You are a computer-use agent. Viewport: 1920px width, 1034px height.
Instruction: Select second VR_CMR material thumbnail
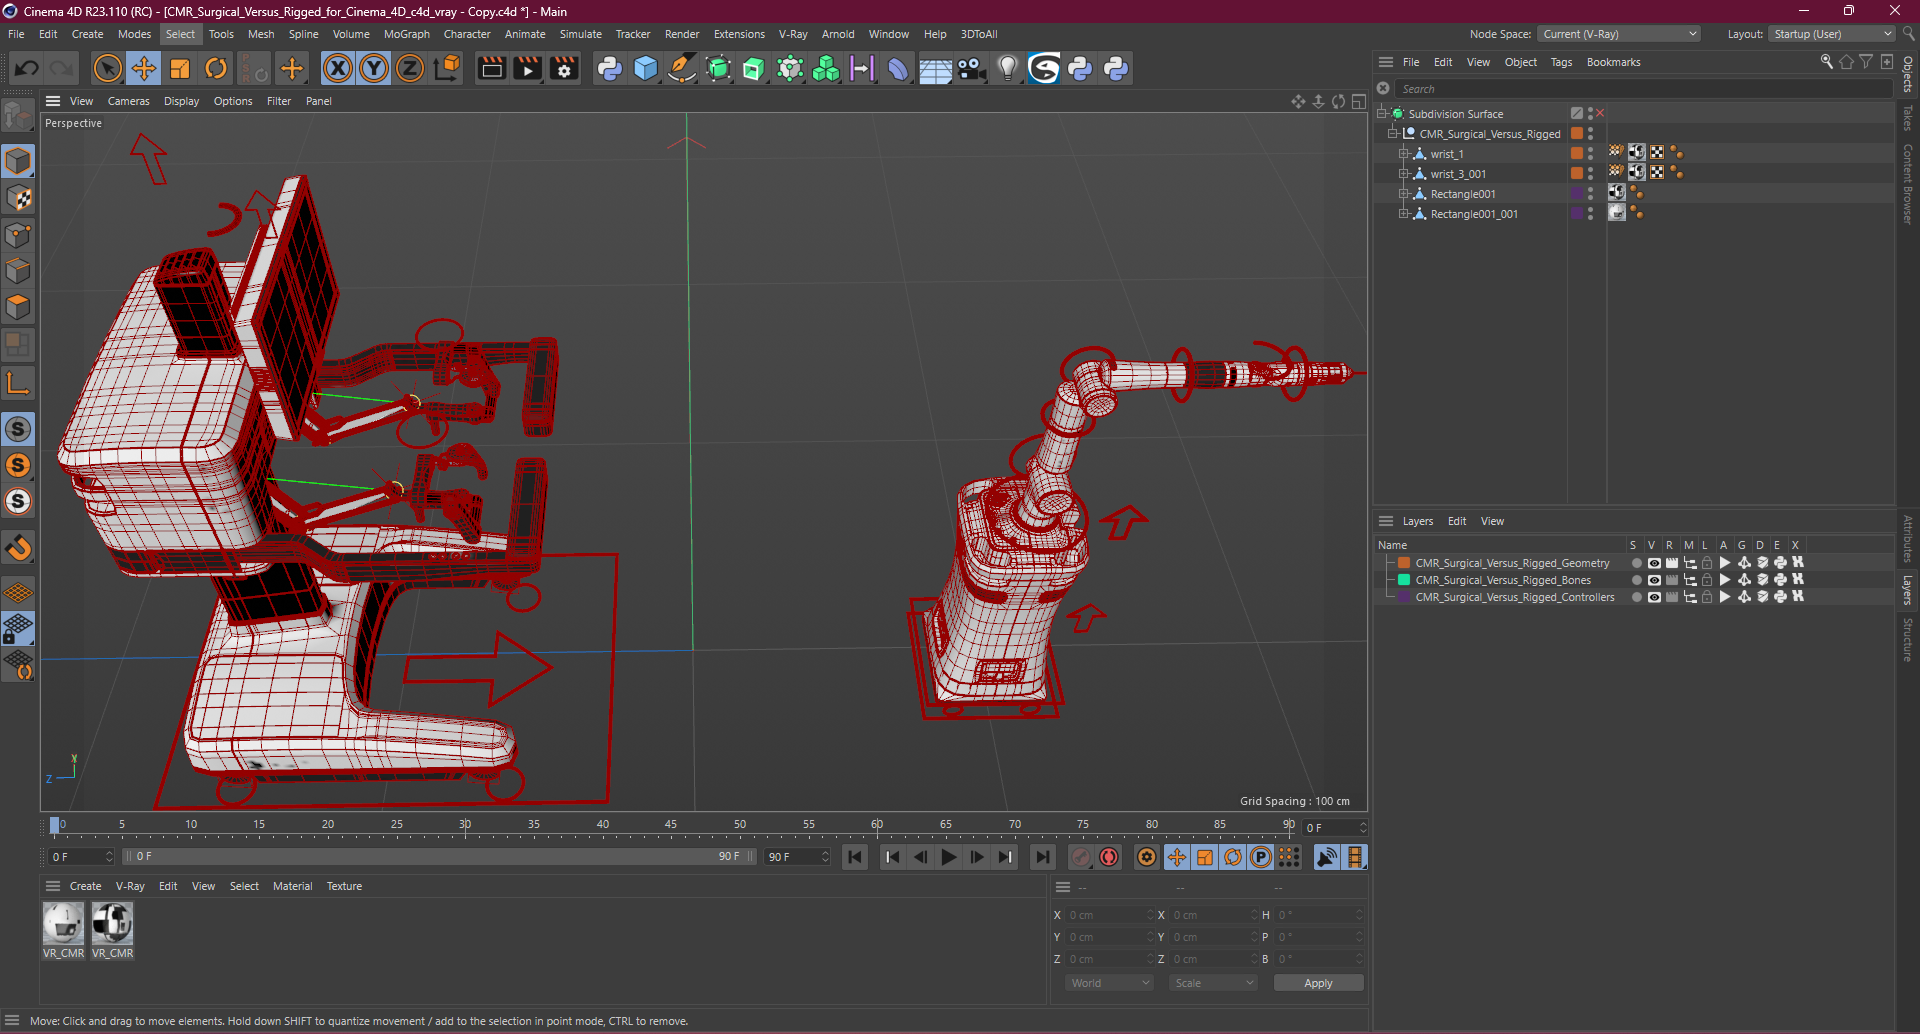(112, 923)
